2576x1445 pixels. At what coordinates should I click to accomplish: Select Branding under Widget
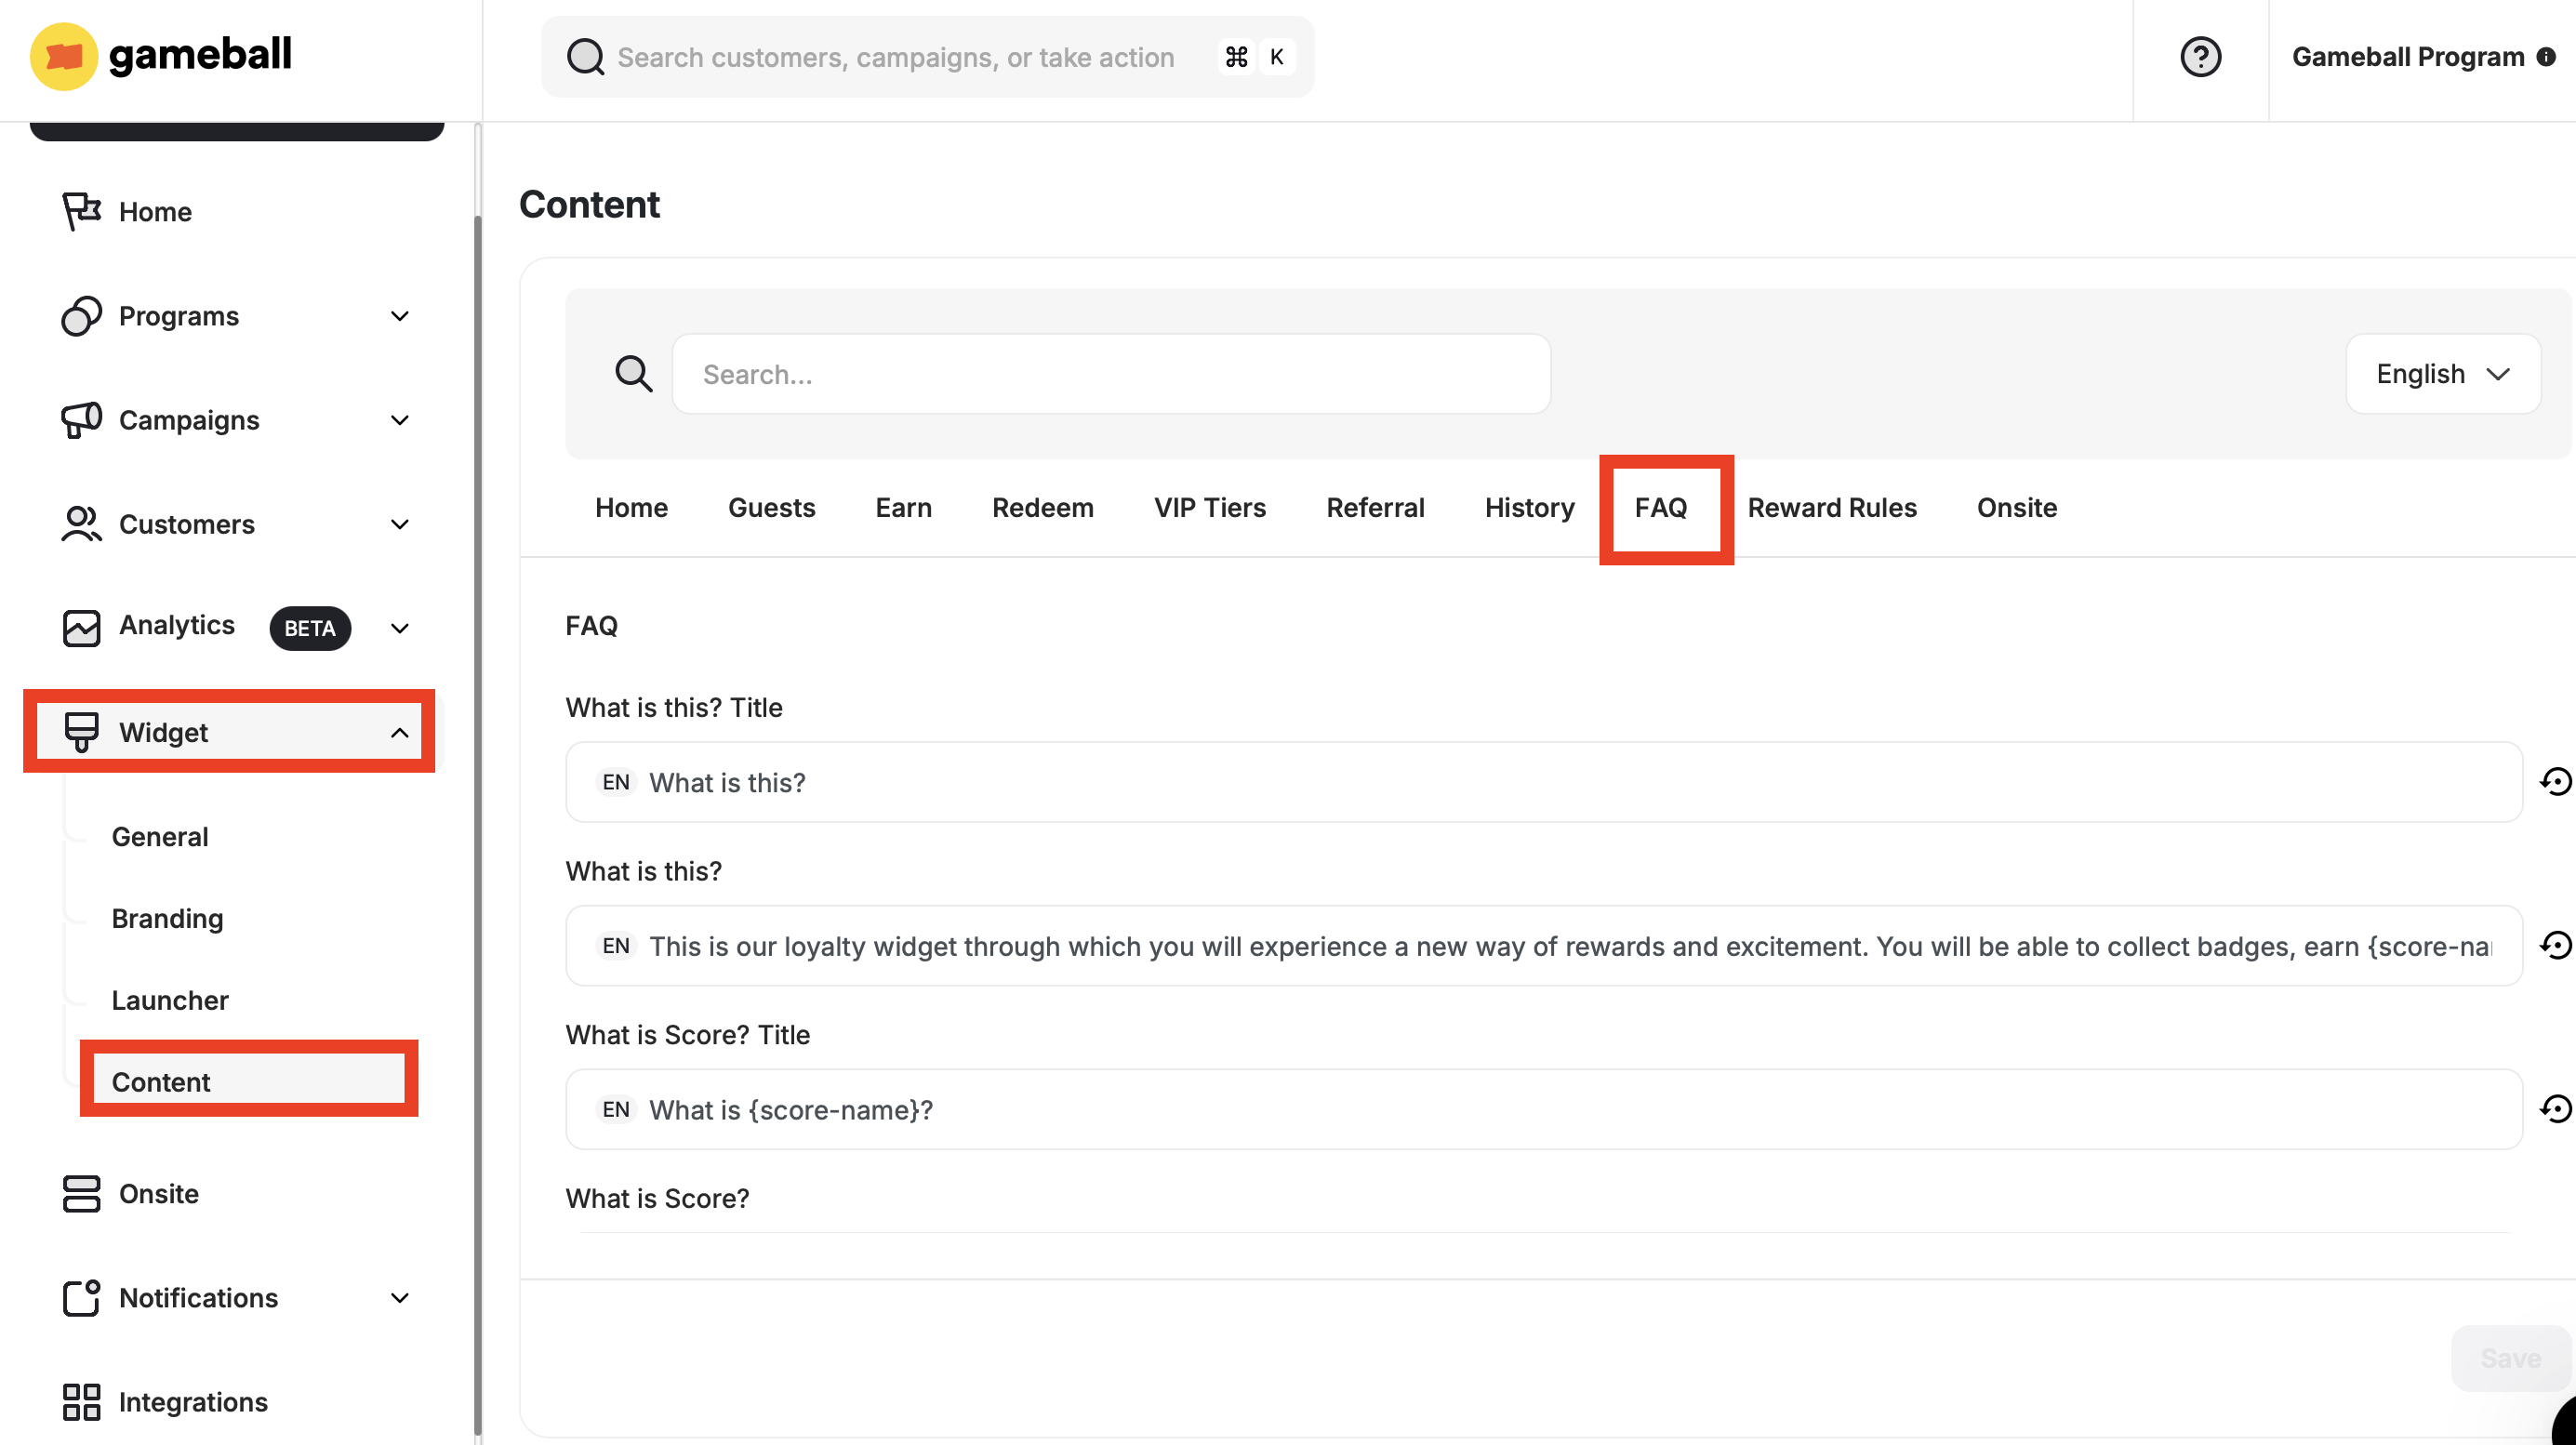166,918
